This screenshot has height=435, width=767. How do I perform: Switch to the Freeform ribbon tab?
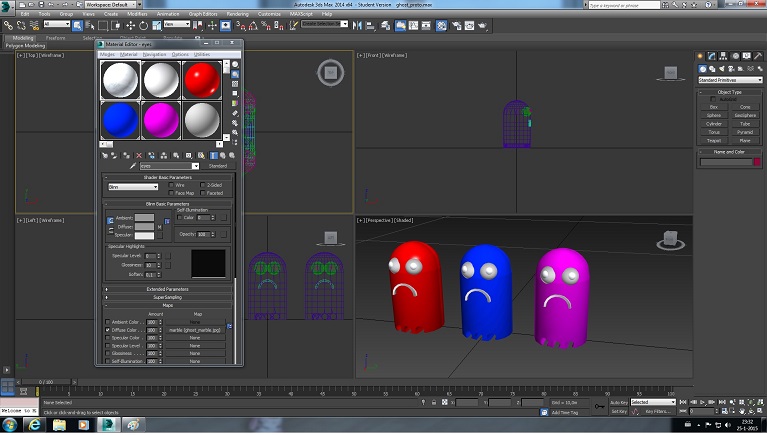pos(55,38)
